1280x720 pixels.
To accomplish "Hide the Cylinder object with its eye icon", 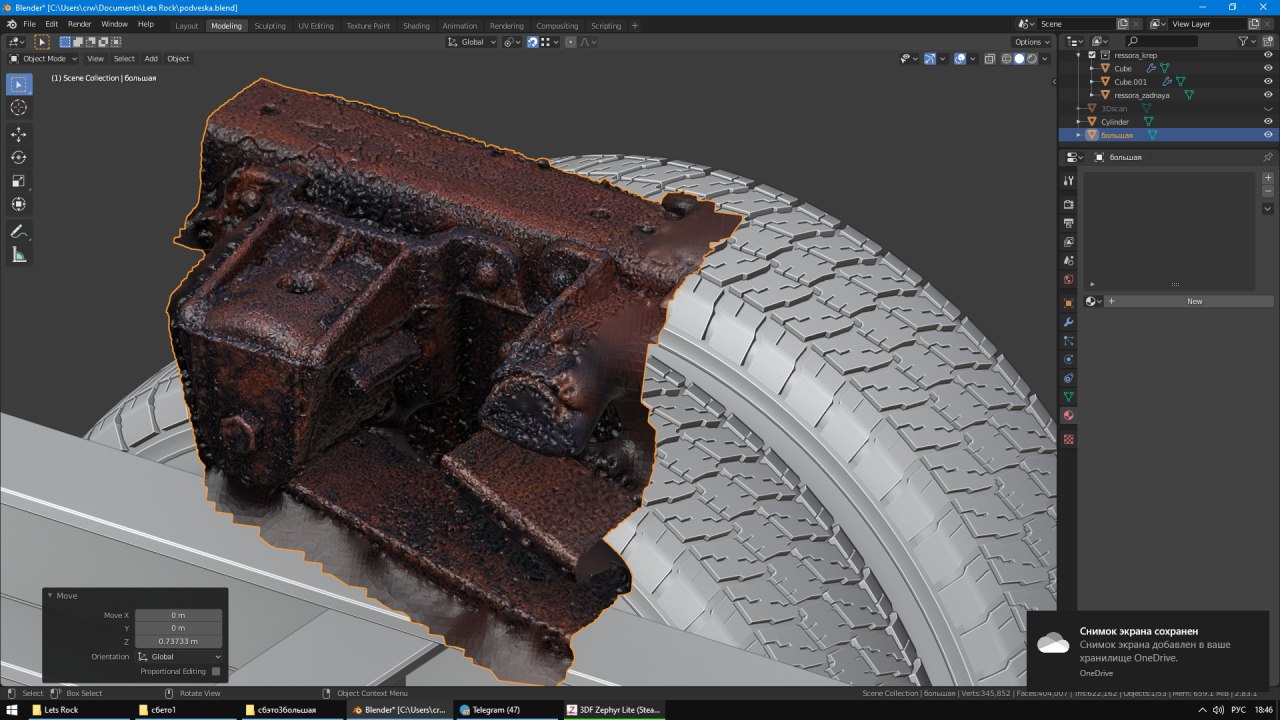I will [1268, 121].
